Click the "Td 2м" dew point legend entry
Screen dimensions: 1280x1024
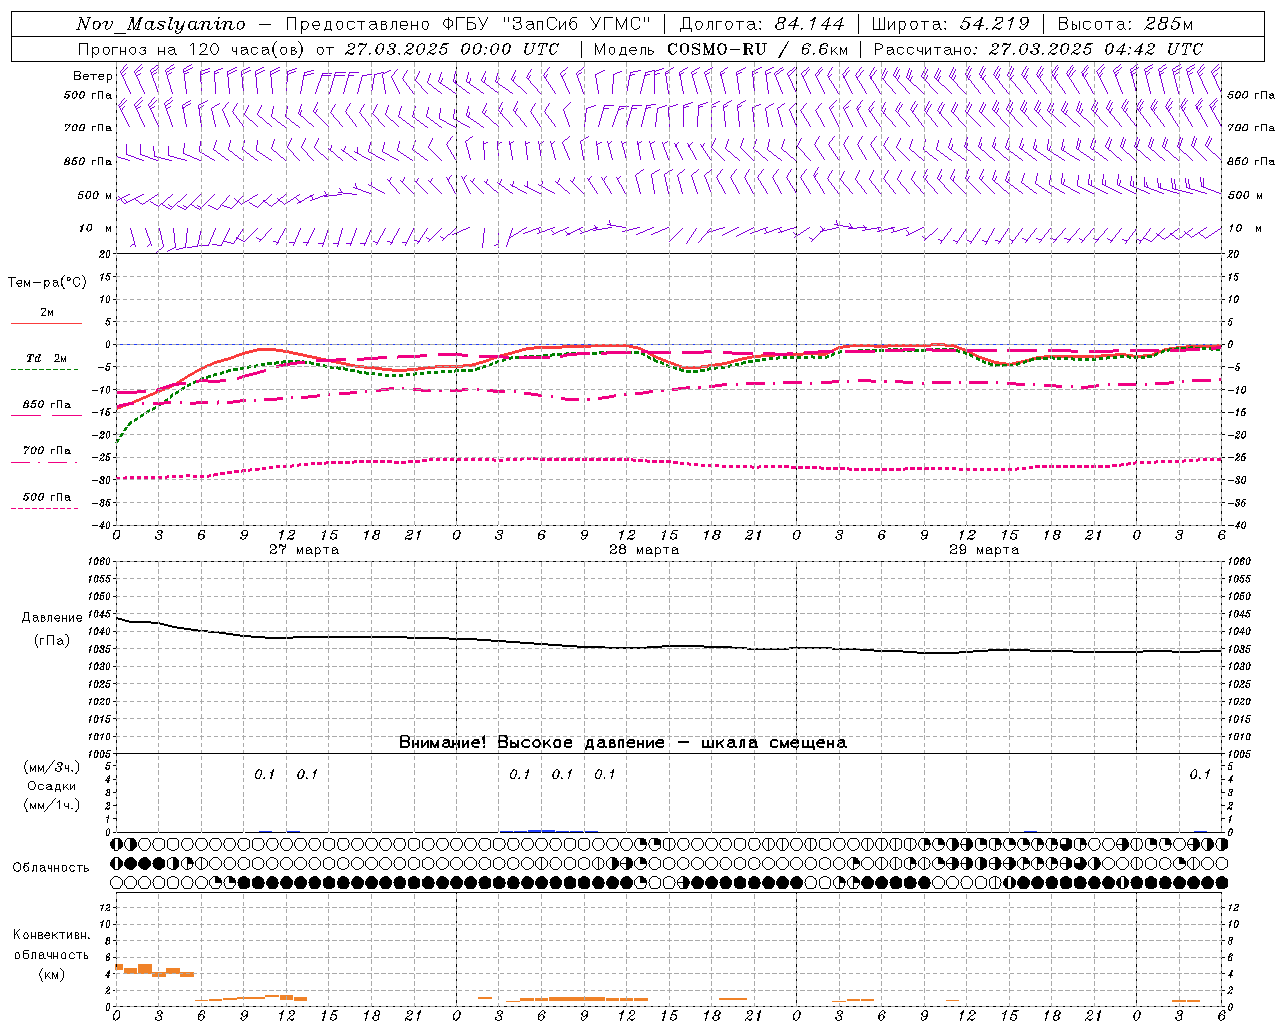pos(47,358)
